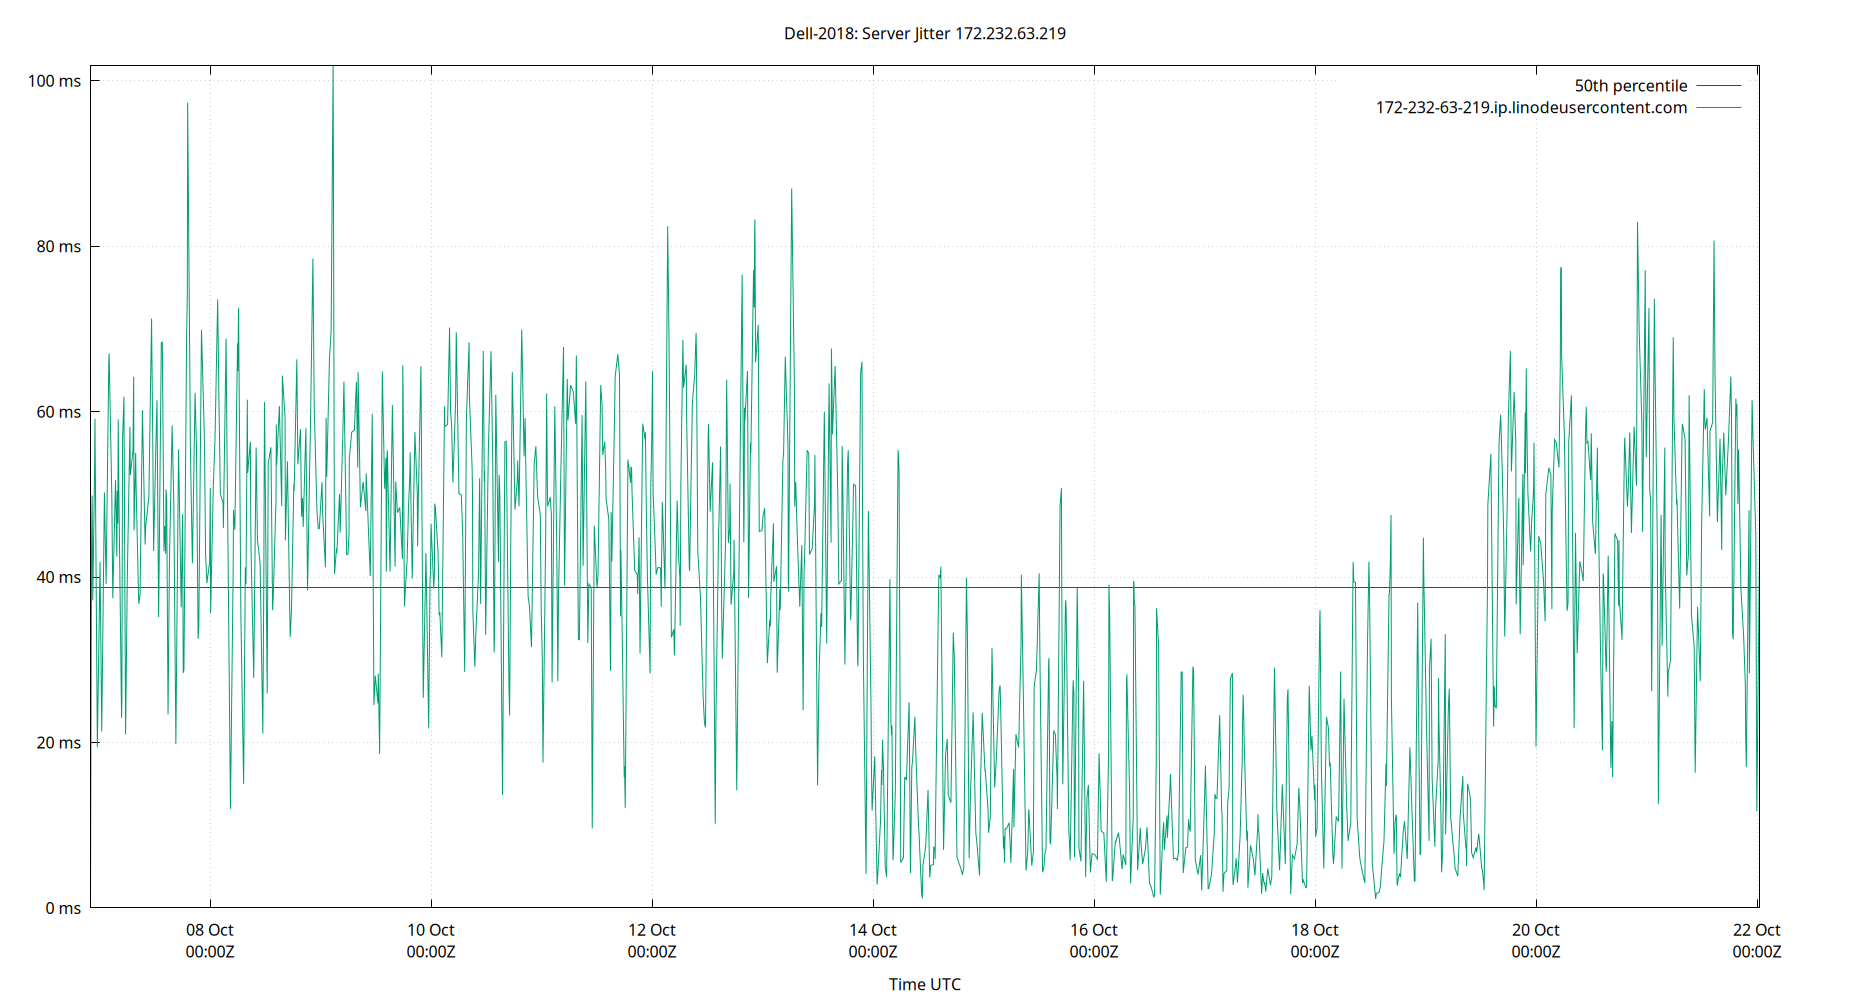
Task: Click the '100 ms' y-axis label
Action: (55, 81)
